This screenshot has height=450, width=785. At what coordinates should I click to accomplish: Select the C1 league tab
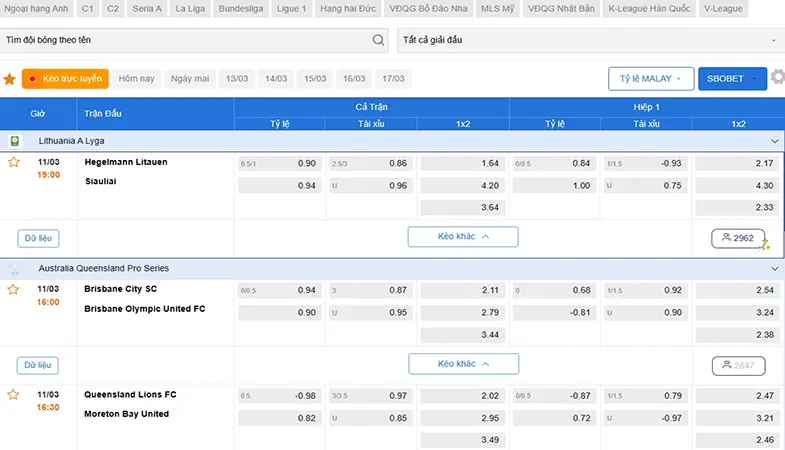click(x=88, y=9)
